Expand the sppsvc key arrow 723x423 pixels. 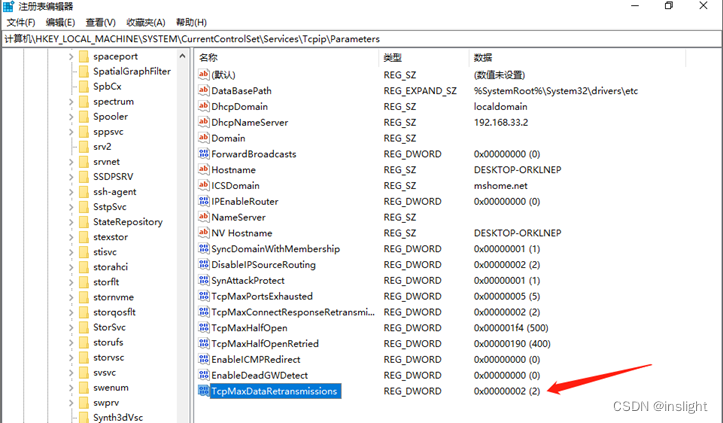tap(71, 131)
